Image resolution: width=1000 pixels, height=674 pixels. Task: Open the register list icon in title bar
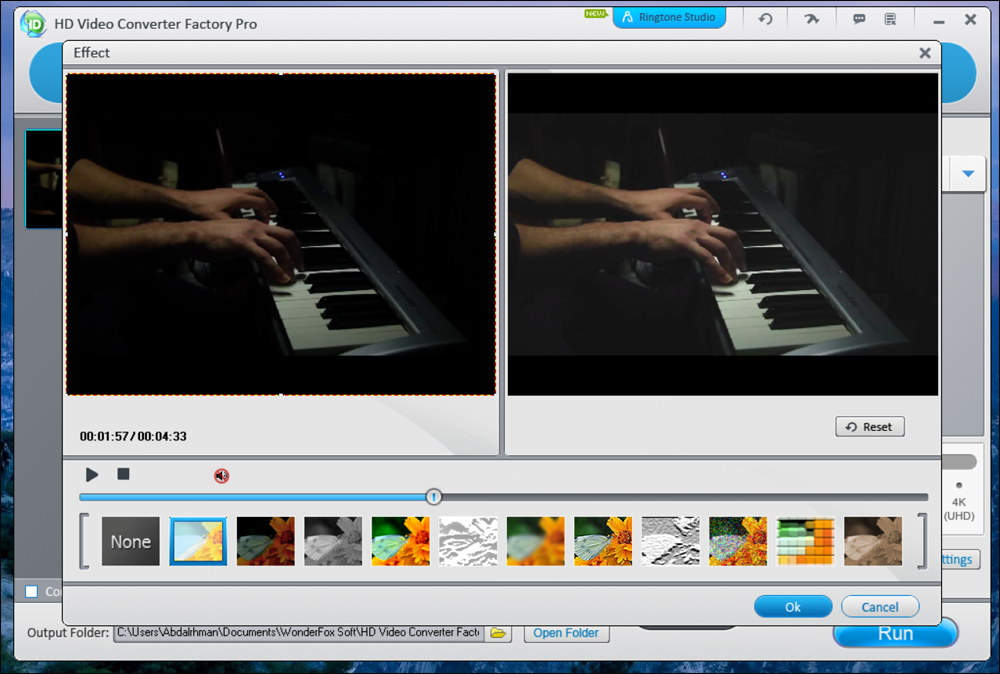pos(890,18)
